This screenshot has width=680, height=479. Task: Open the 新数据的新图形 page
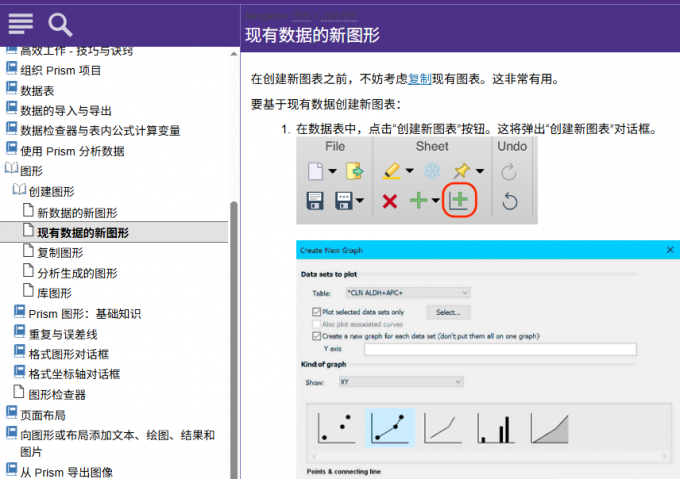click(x=77, y=213)
